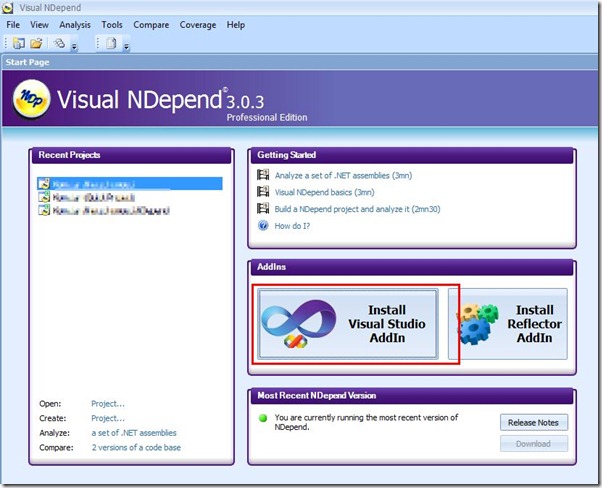Click the AddIns panel header
Screen dimensions: 602x488
[412, 267]
